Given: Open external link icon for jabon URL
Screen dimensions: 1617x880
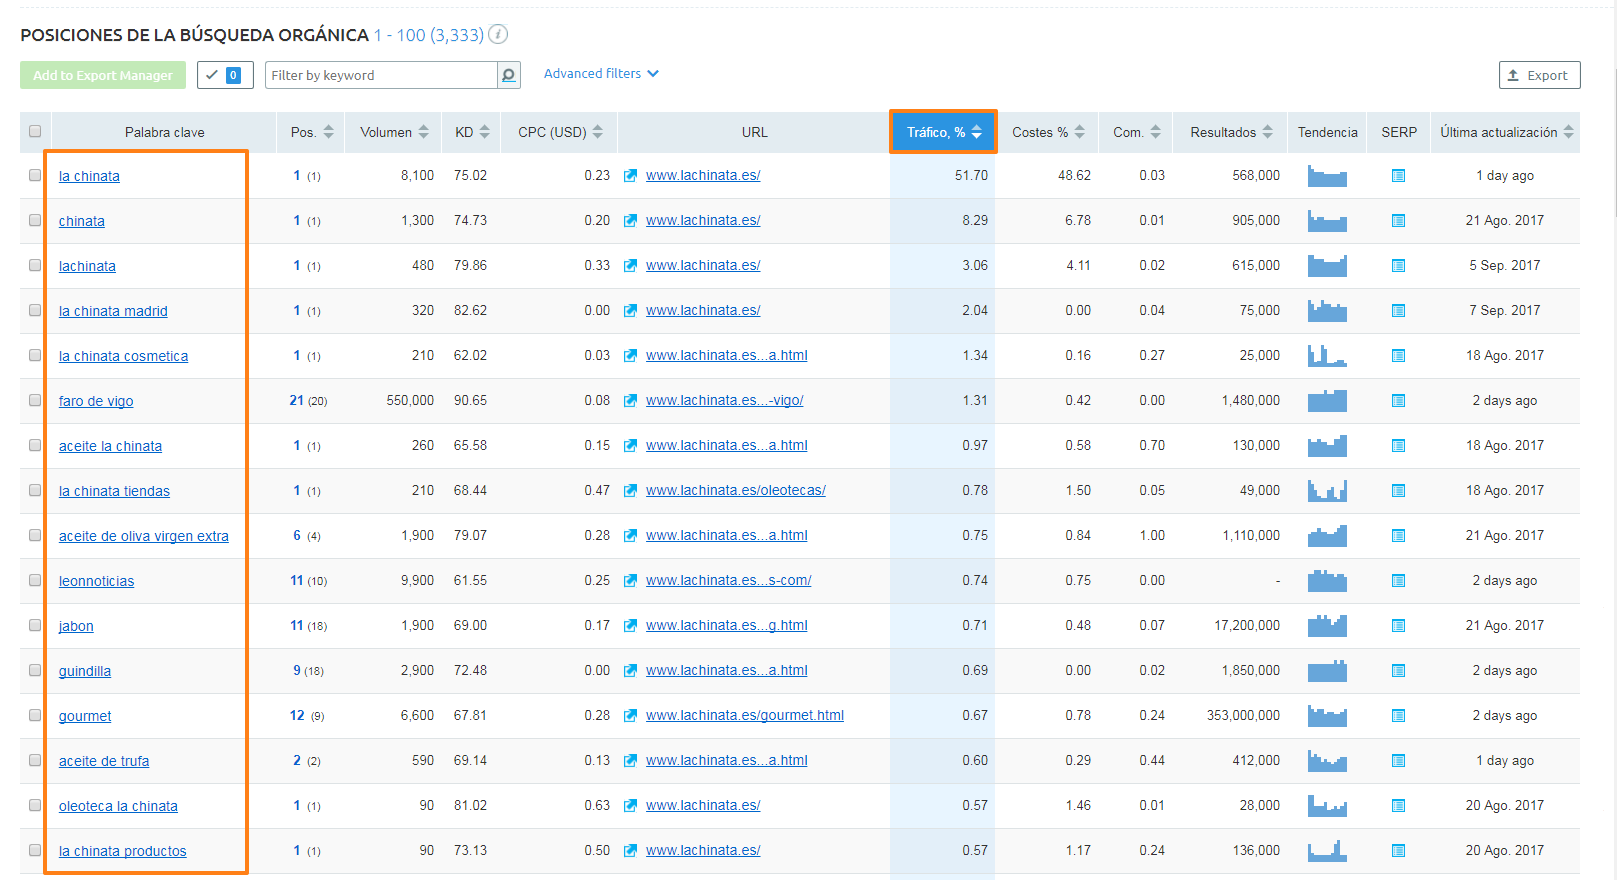Looking at the screenshot, I should (631, 626).
